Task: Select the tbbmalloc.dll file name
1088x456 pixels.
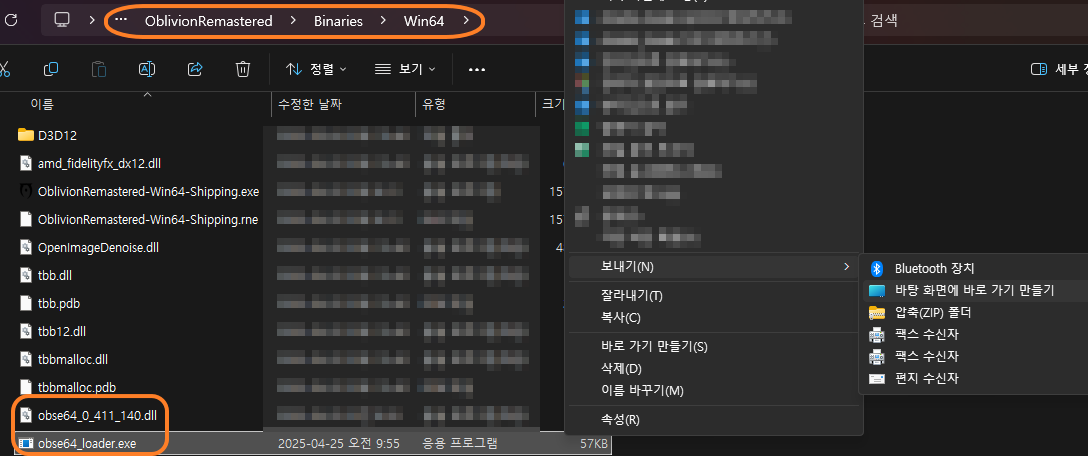Action: click(x=73, y=360)
